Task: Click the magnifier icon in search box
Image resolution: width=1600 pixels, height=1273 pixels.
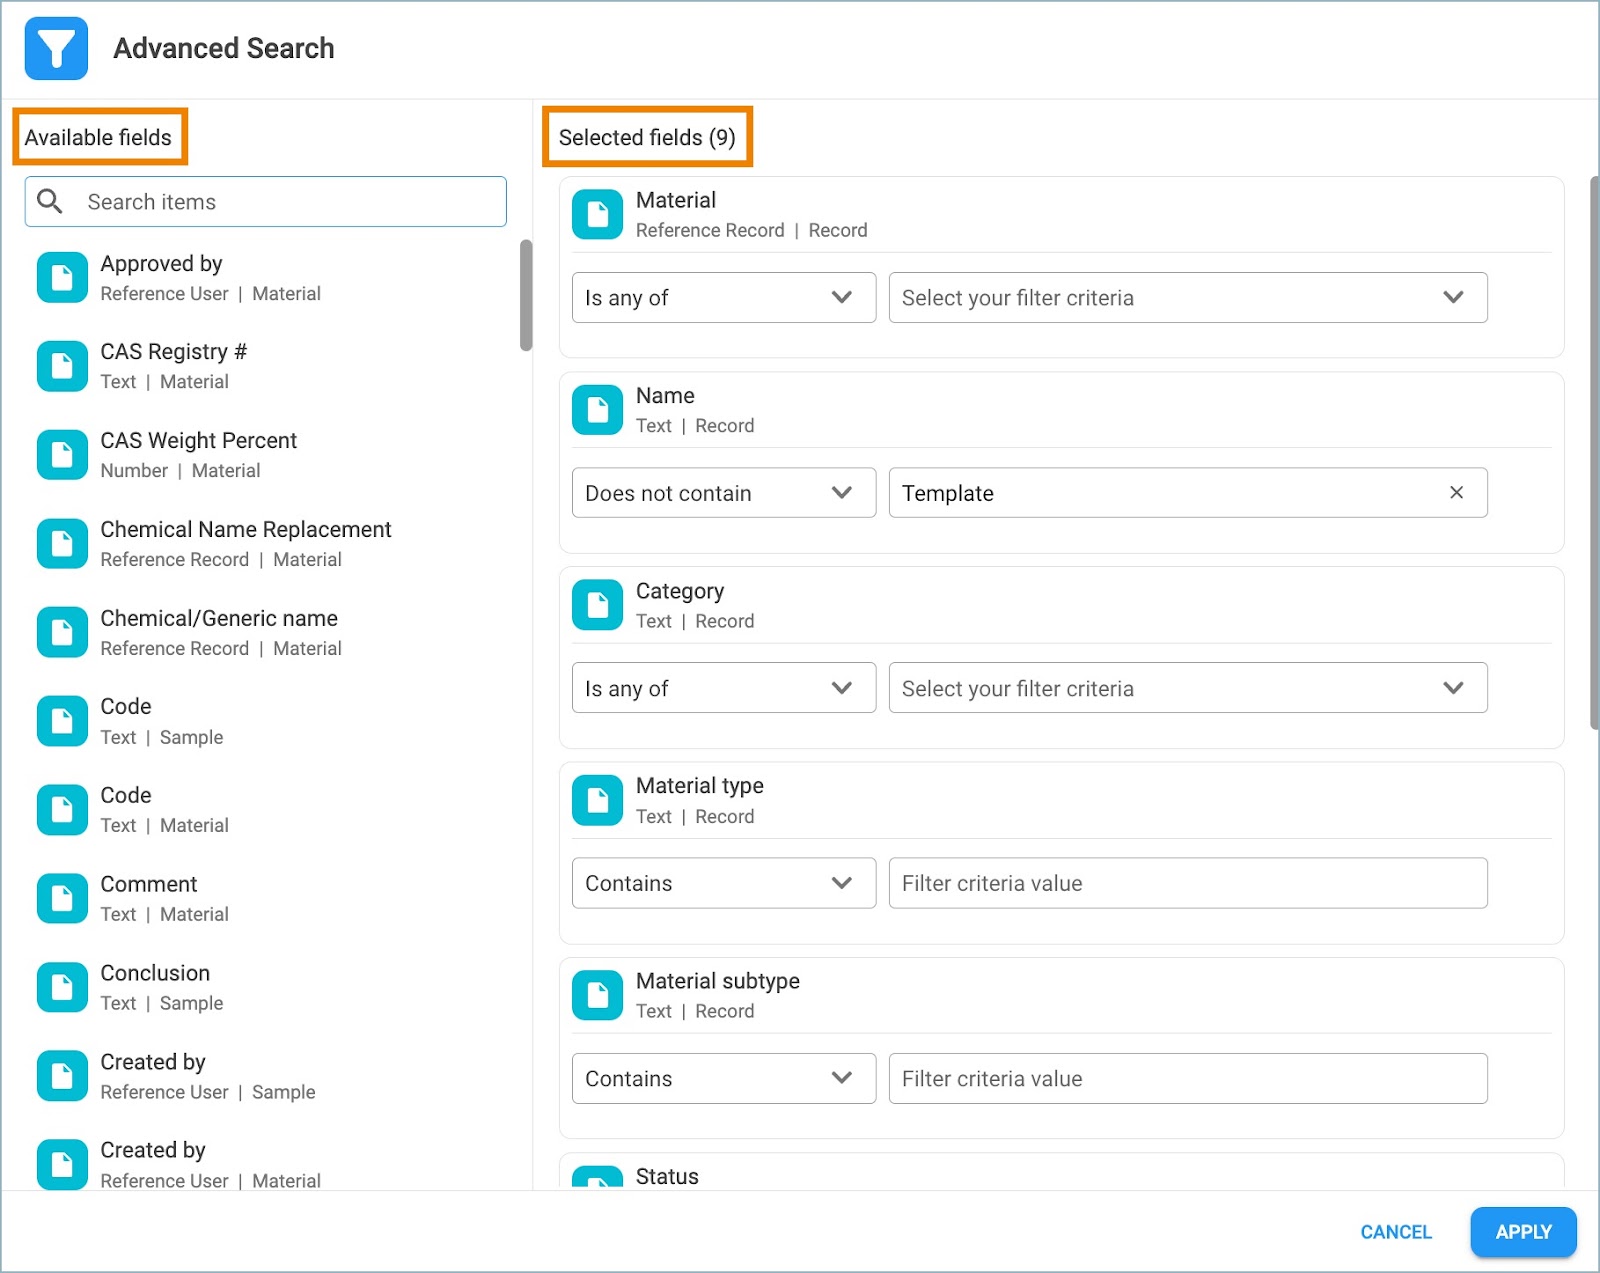Action: [50, 201]
